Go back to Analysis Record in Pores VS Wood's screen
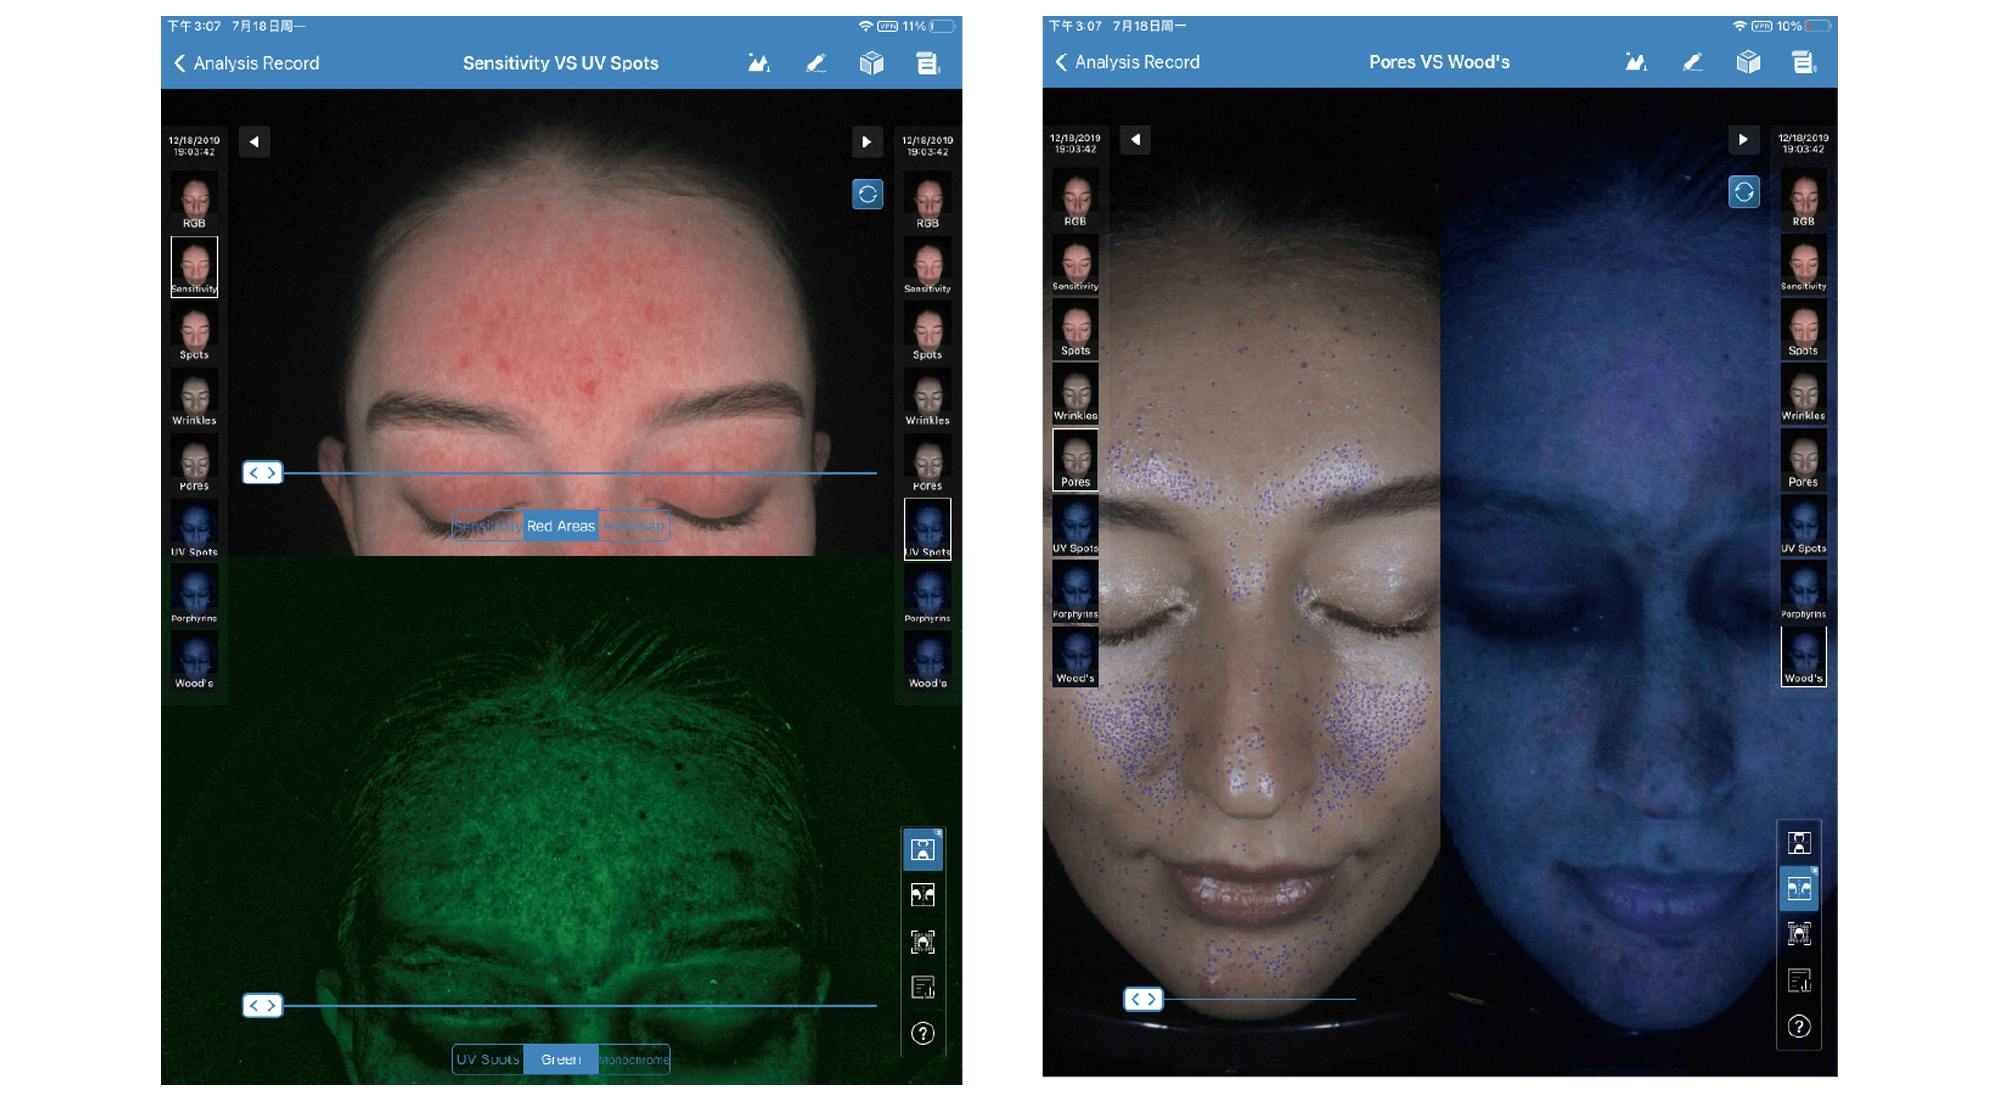 (x=1127, y=62)
